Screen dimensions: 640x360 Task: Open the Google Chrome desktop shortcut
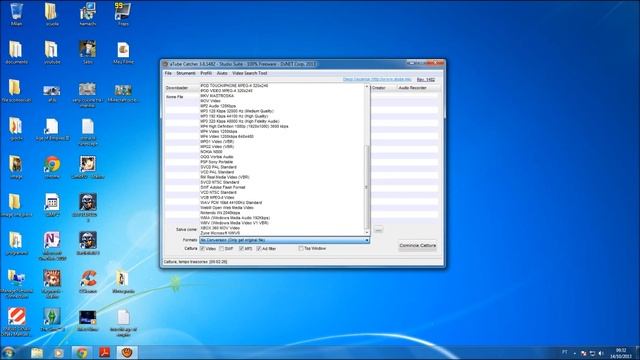[x=52, y=167]
